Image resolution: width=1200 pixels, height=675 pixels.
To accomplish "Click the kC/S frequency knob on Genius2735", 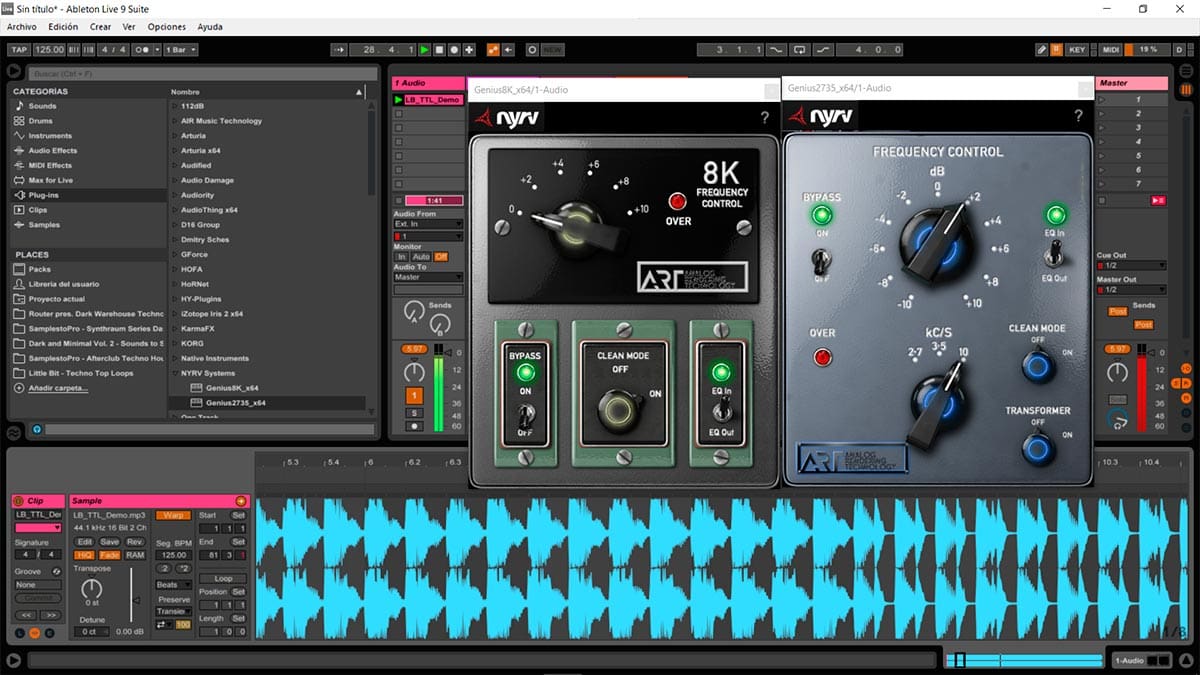I will 937,403.
